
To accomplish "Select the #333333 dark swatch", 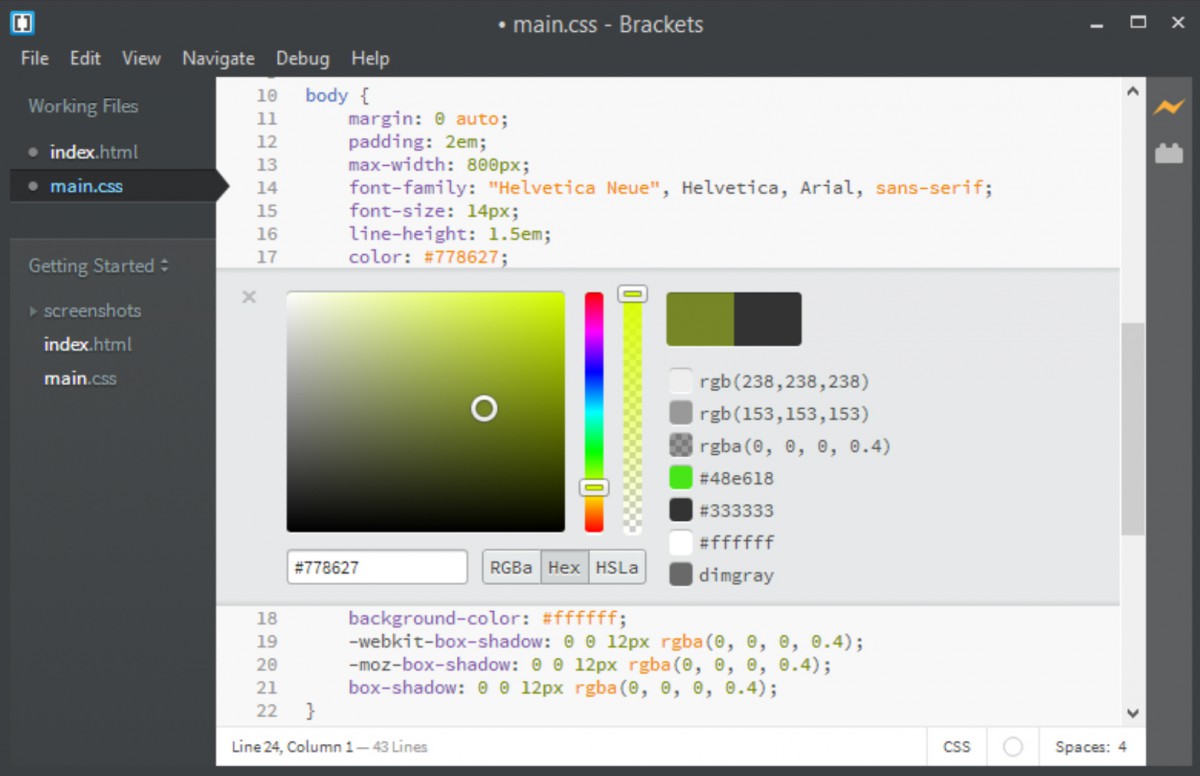I will (x=681, y=510).
